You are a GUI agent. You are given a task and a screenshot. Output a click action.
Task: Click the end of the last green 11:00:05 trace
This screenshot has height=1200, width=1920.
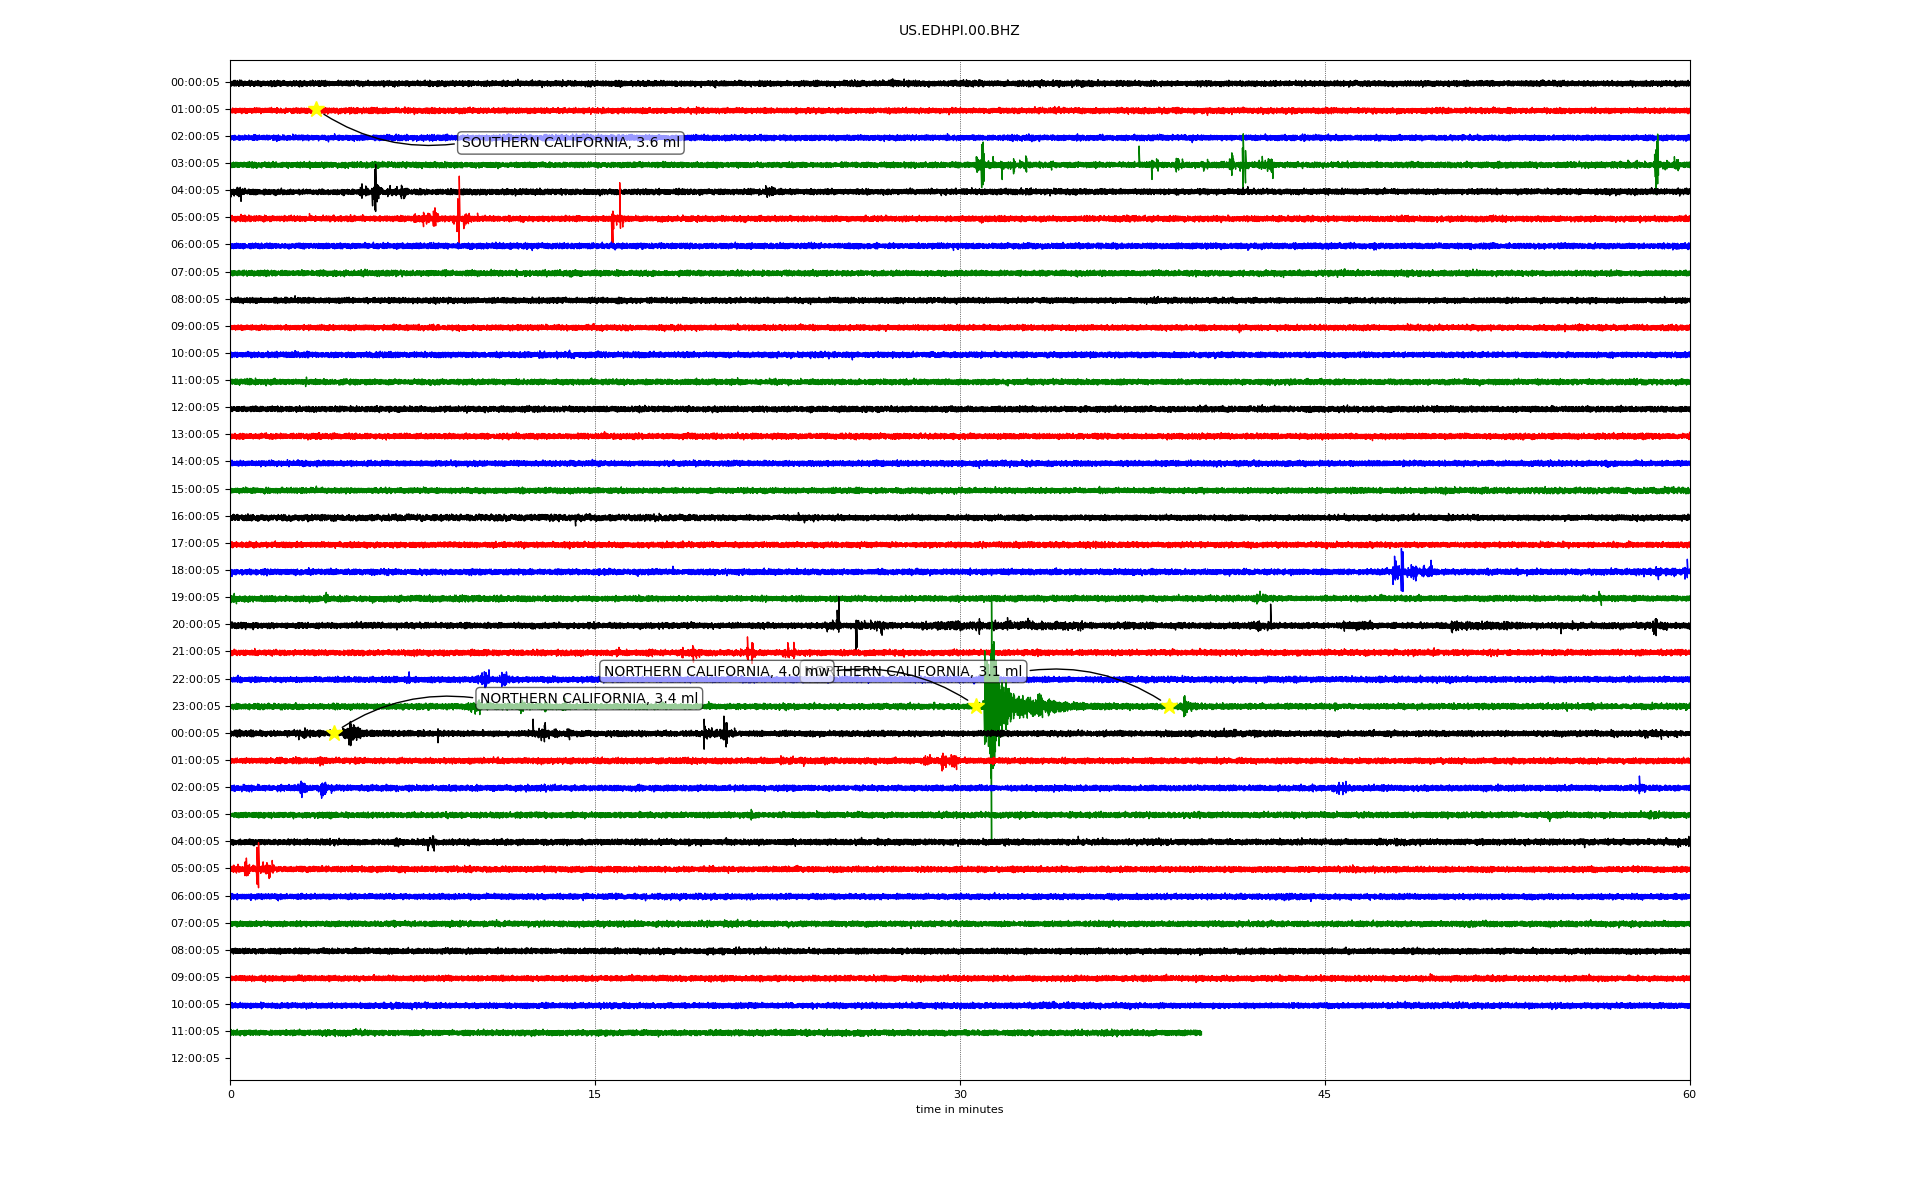tap(1199, 1032)
